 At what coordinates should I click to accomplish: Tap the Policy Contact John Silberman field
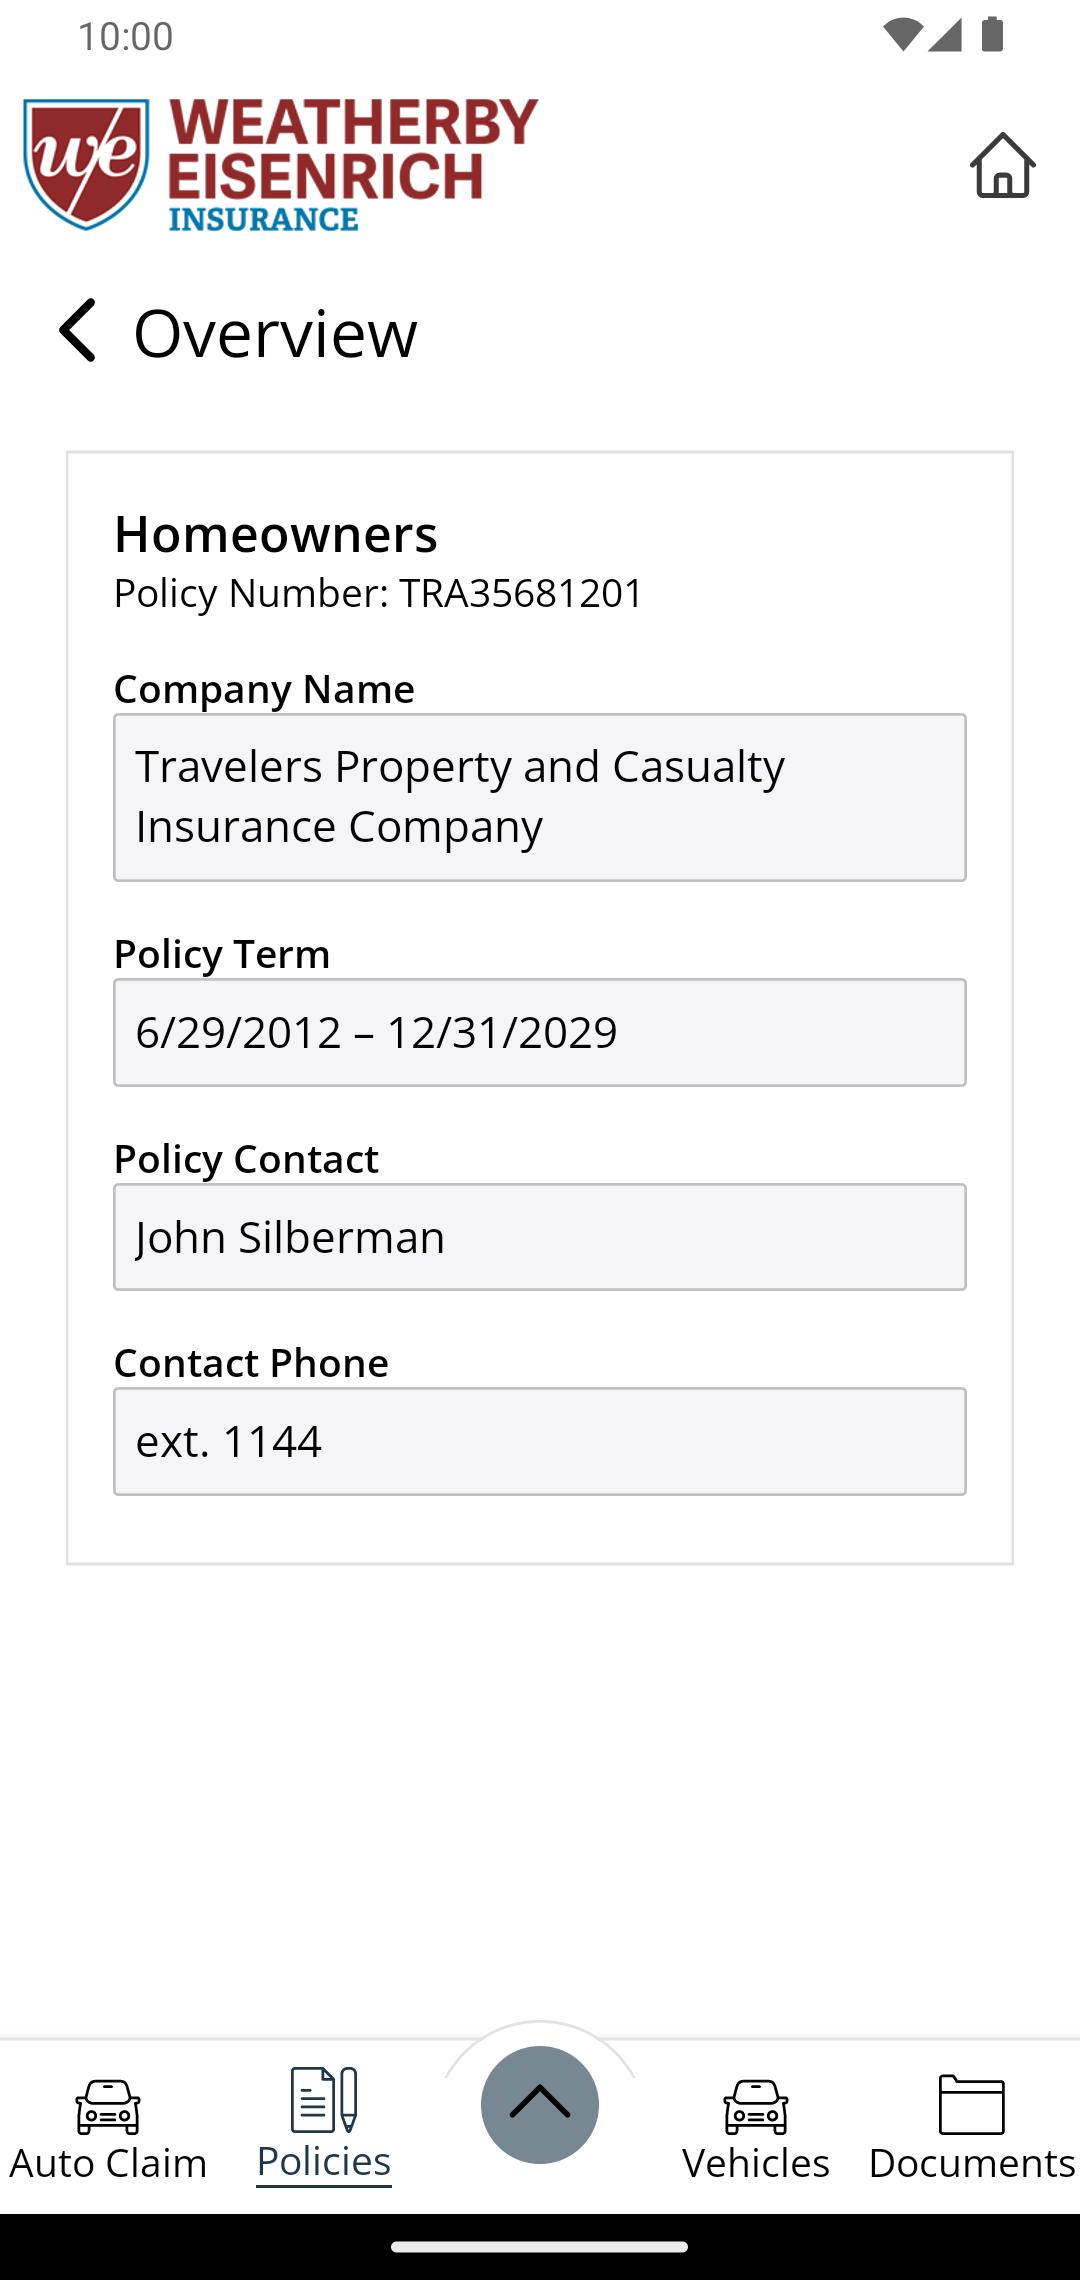pos(540,1237)
